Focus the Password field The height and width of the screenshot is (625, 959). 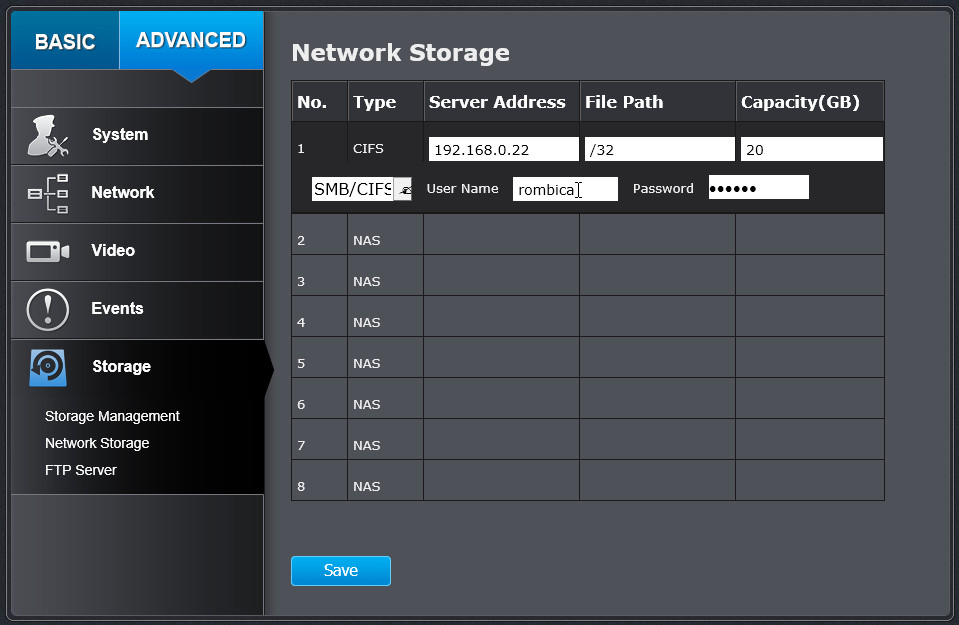tap(758, 188)
